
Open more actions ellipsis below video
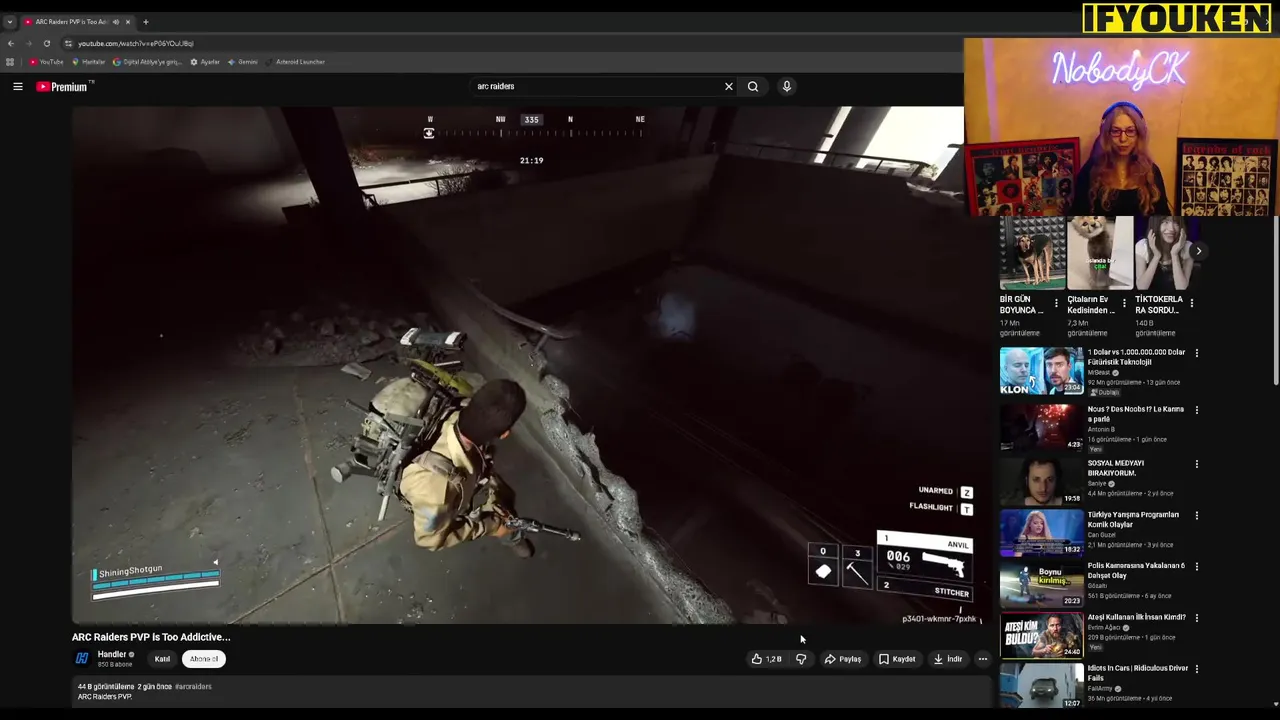pyautogui.click(x=983, y=659)
